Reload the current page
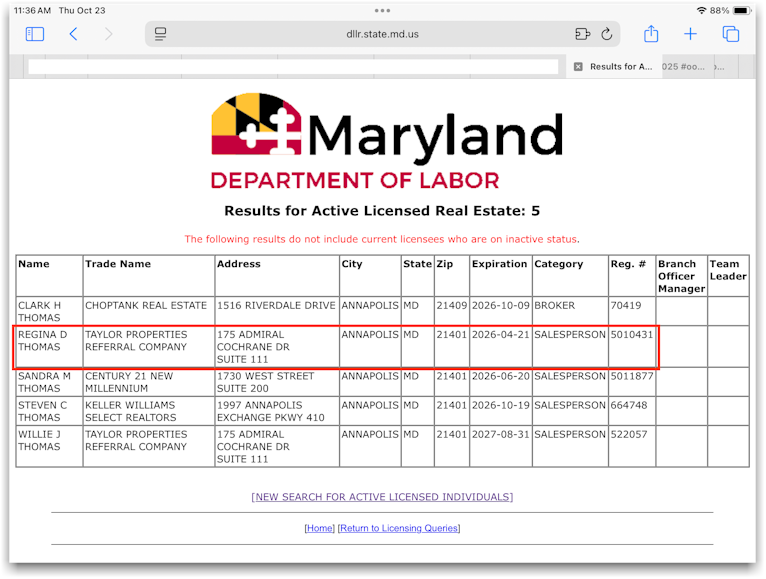 [606, 34]
